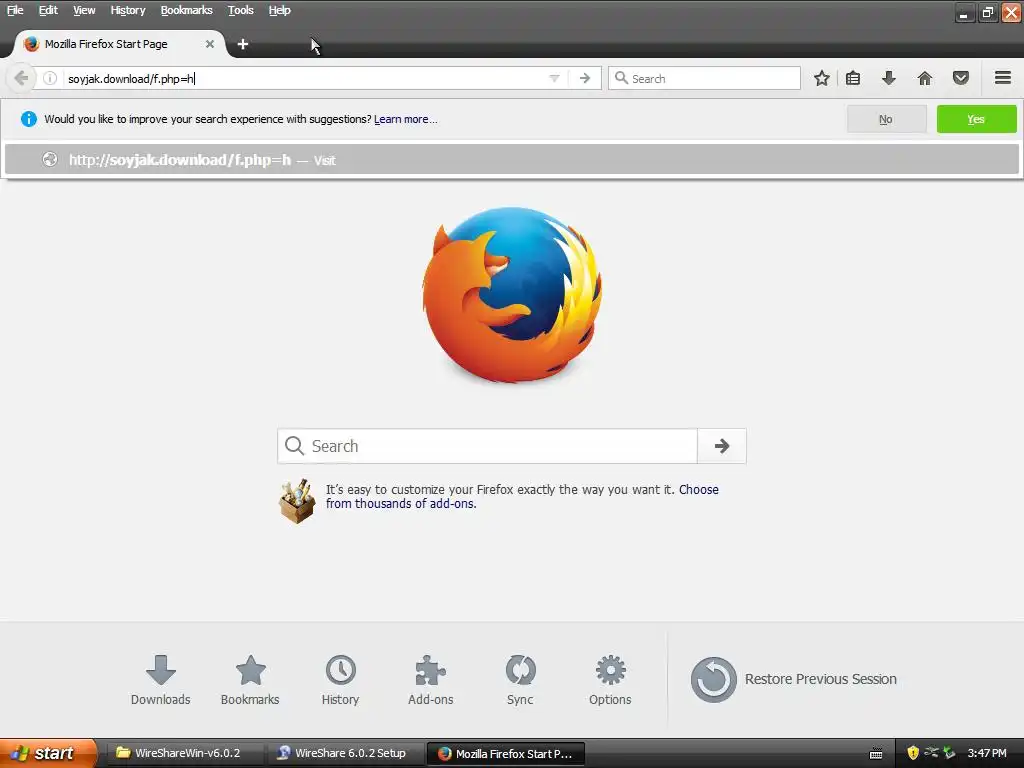Open Options gear on the start page
The width and height of the screenshot is (1024, 768).
[610, 680]
